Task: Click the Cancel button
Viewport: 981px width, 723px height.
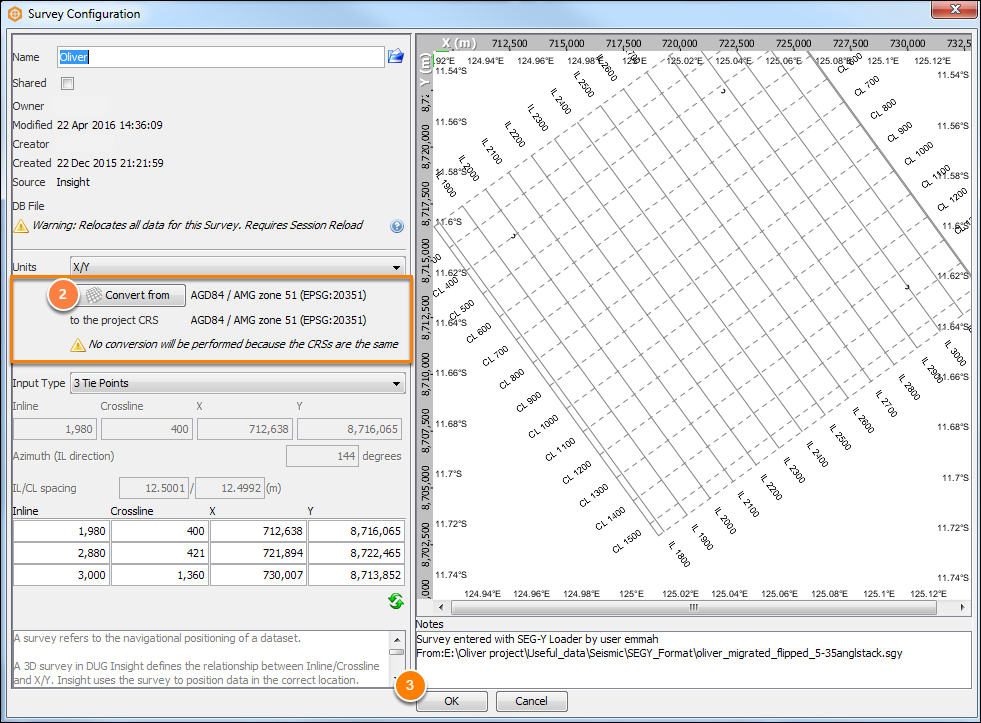Action: click(531, 701)
